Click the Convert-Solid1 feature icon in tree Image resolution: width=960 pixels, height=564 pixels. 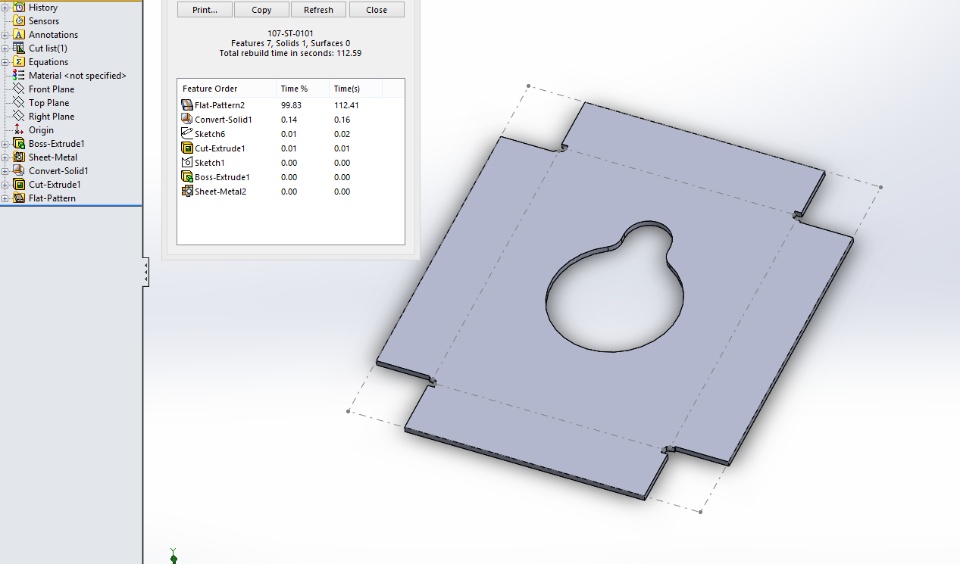tap(19, 171)
